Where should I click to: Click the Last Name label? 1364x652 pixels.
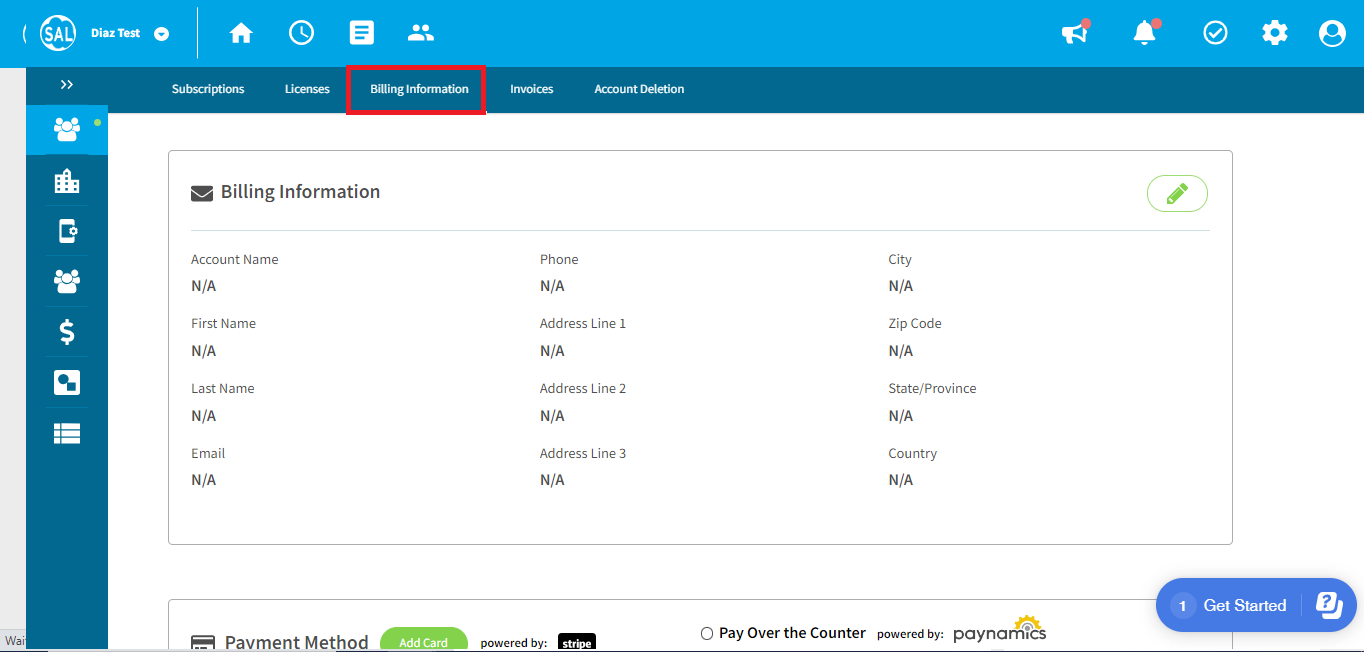(223, 388)
